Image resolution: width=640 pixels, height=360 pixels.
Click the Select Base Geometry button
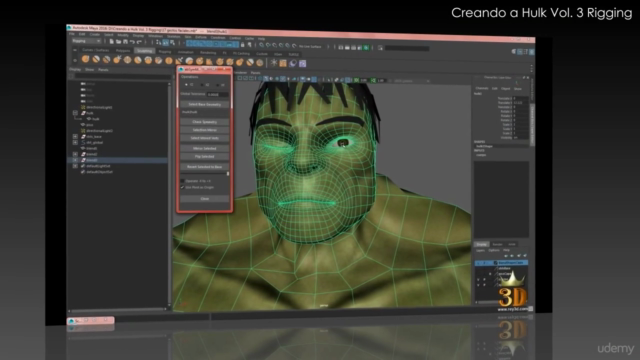(204, 104)
